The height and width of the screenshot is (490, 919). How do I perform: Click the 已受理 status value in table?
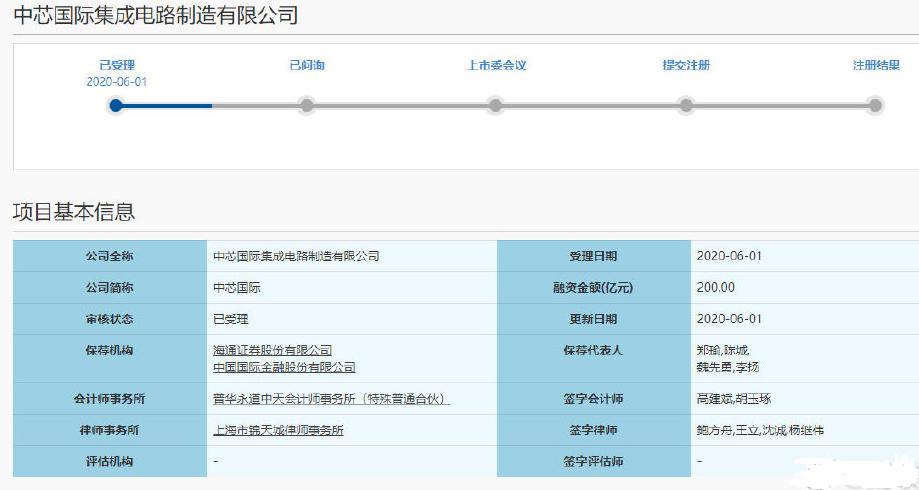[231, 319]
